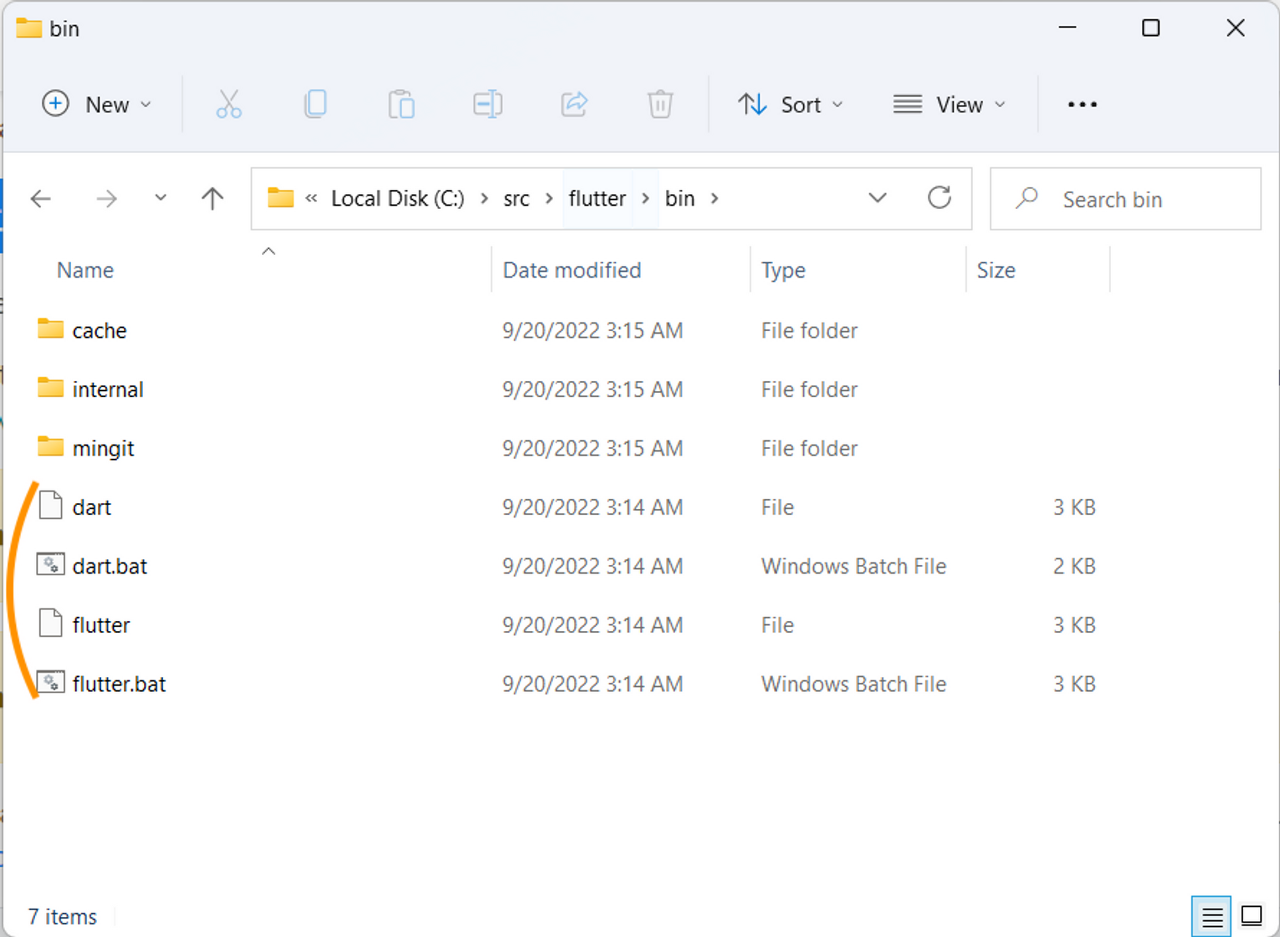Click the Share icon
The height and width of the screenshot is (937, 1280).
[x=574, y=104]
